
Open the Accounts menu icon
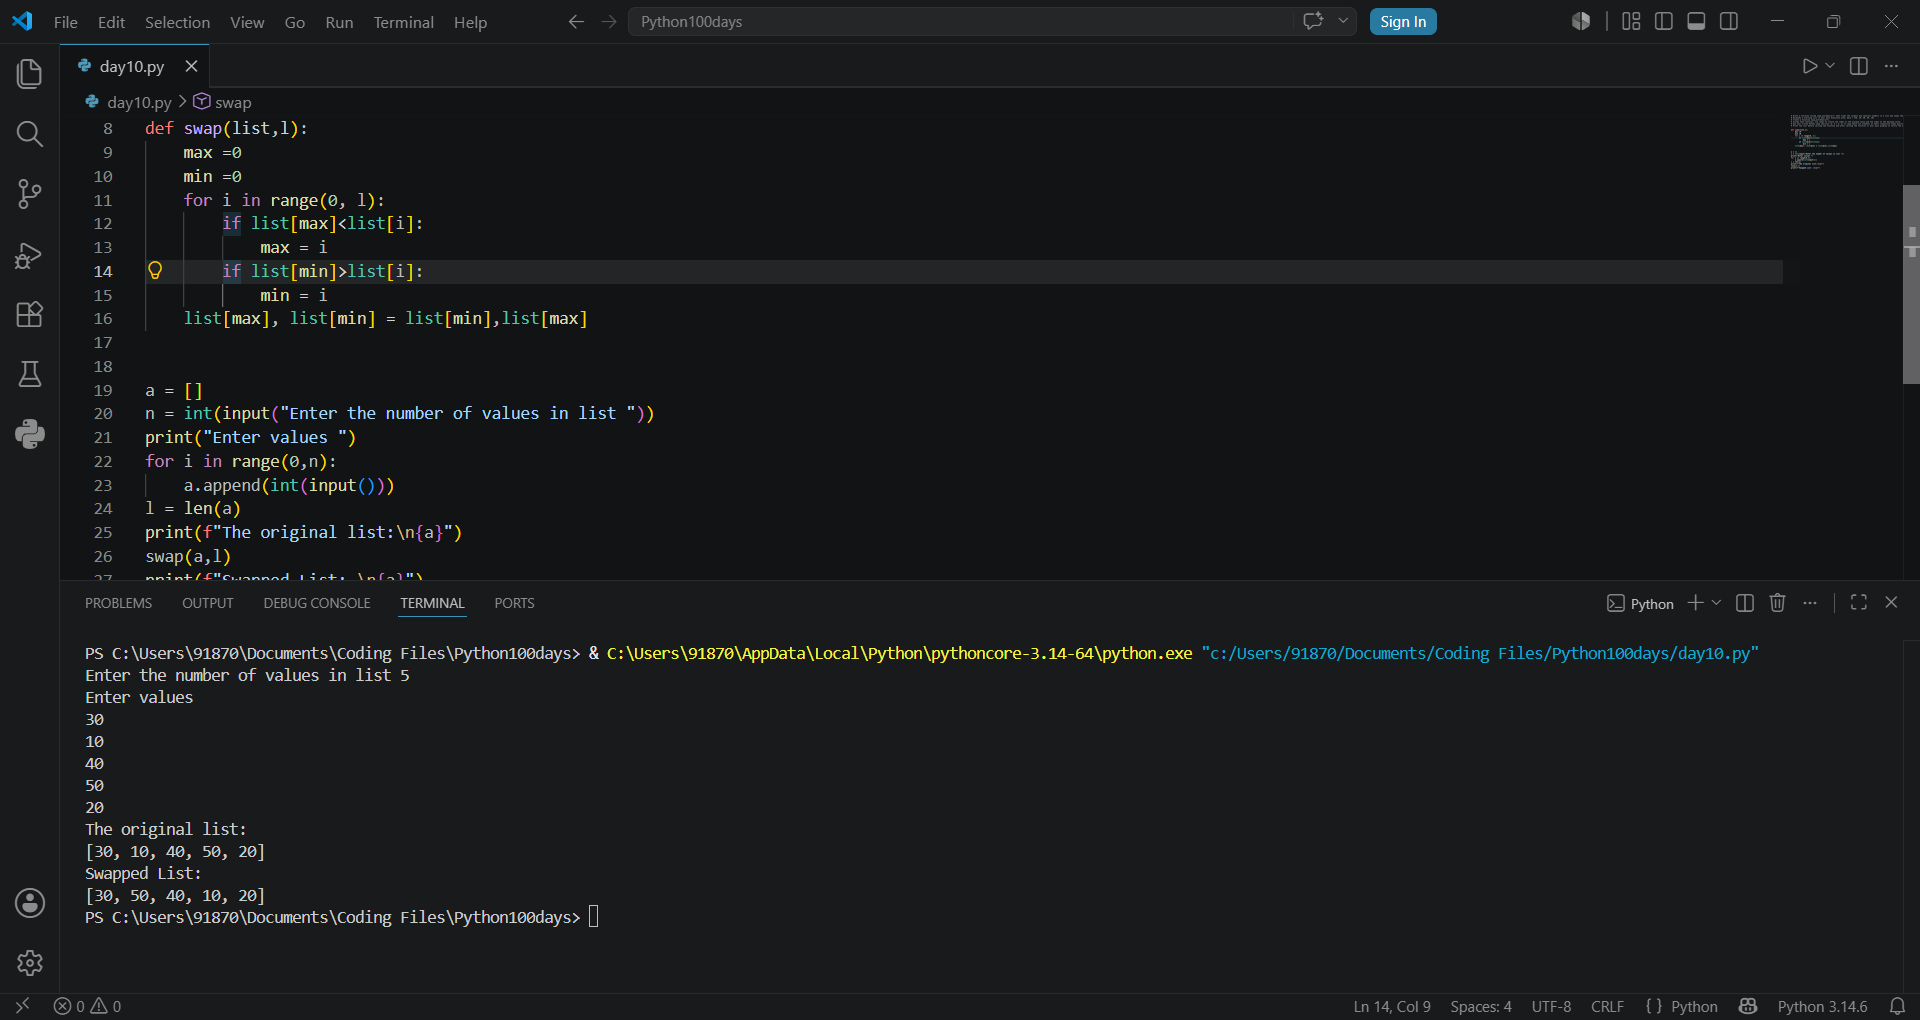click(30, 903)
